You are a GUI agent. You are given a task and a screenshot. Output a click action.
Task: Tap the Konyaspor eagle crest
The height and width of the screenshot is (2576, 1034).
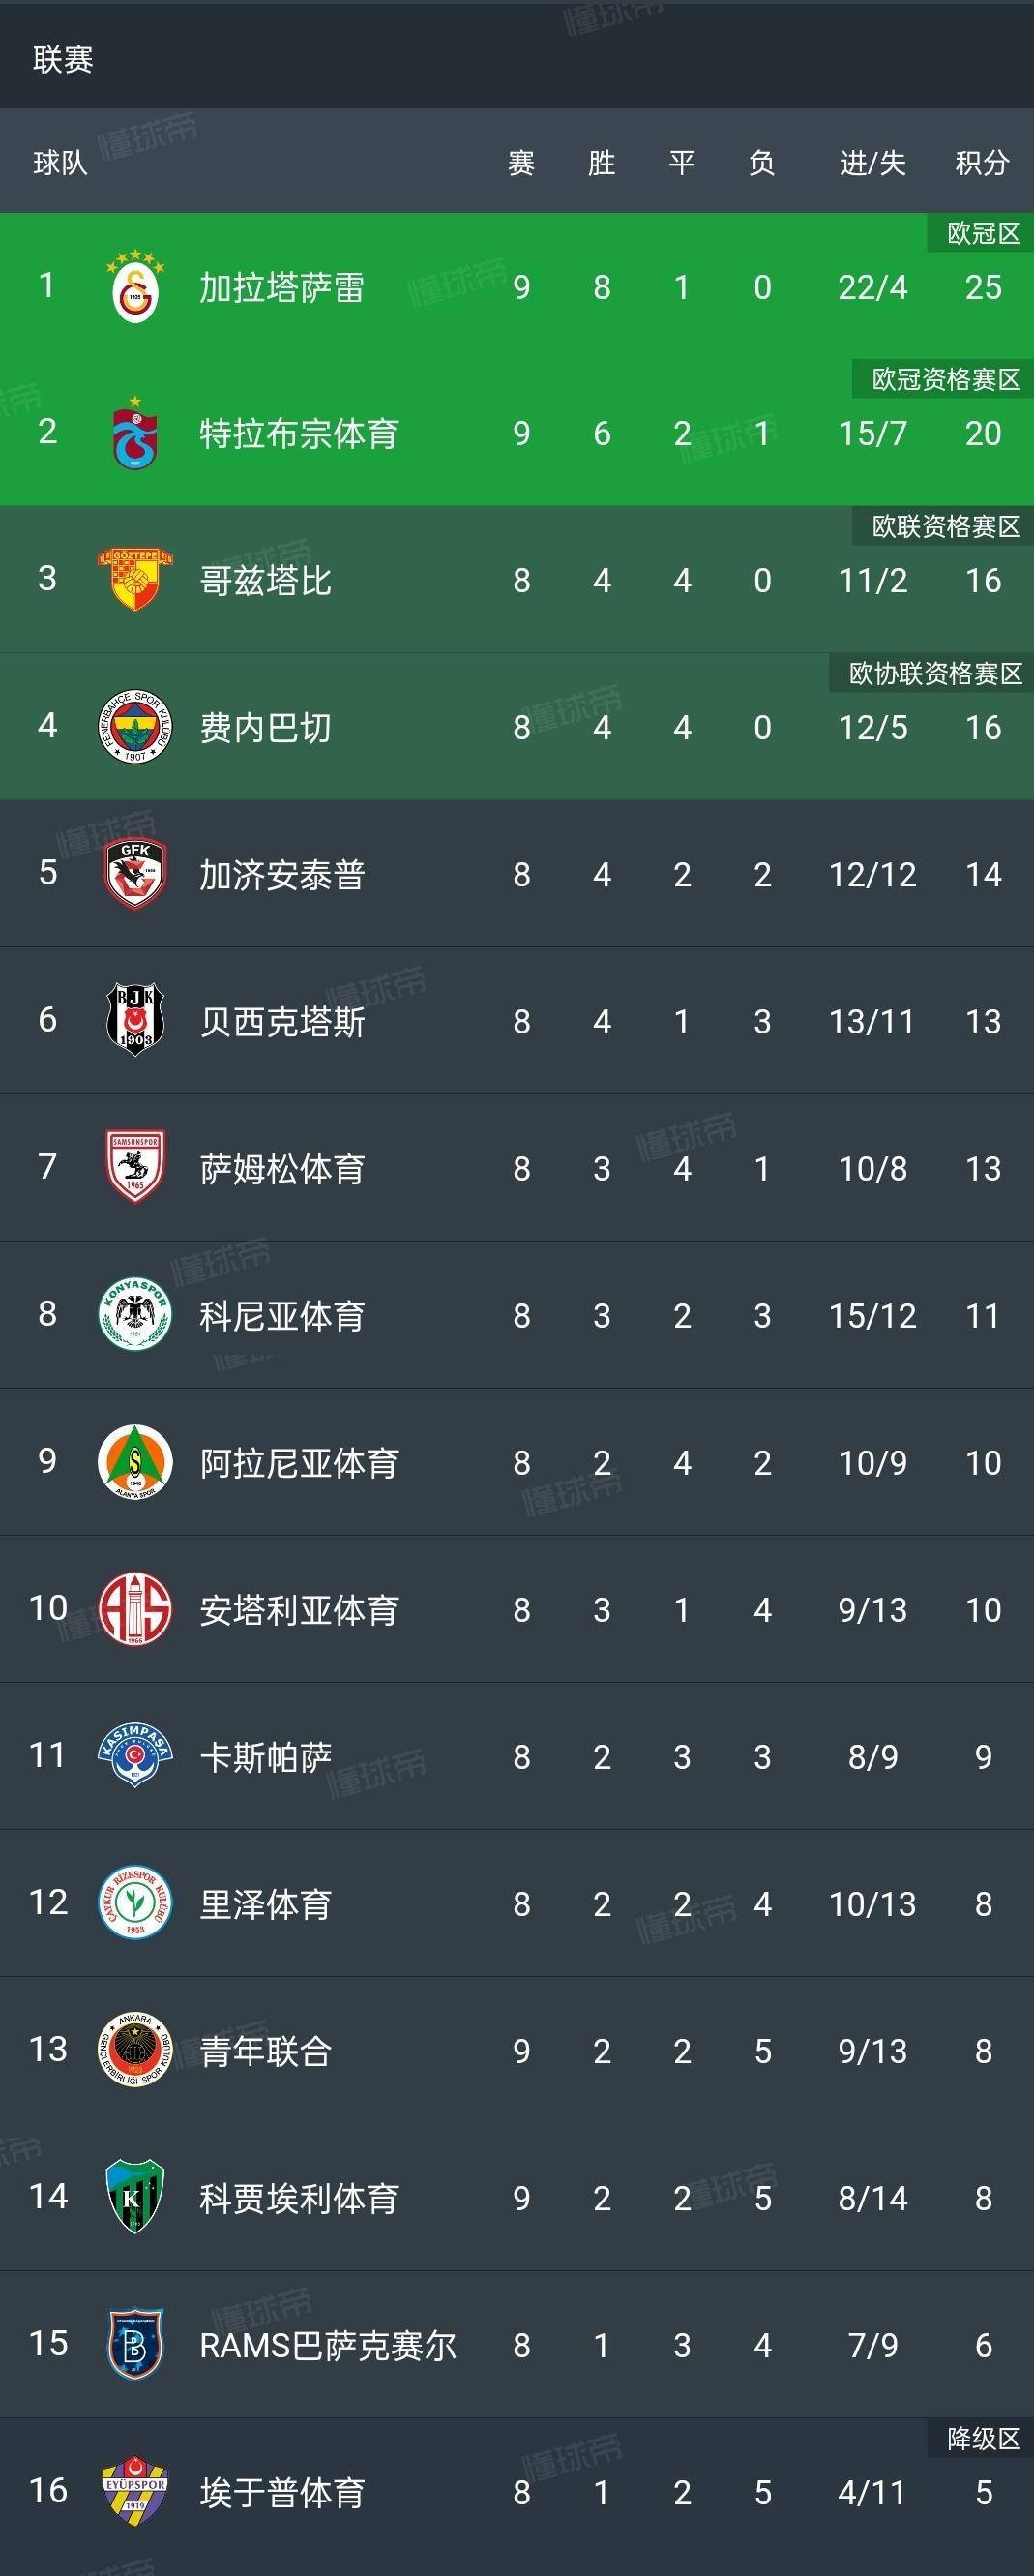135,1315
